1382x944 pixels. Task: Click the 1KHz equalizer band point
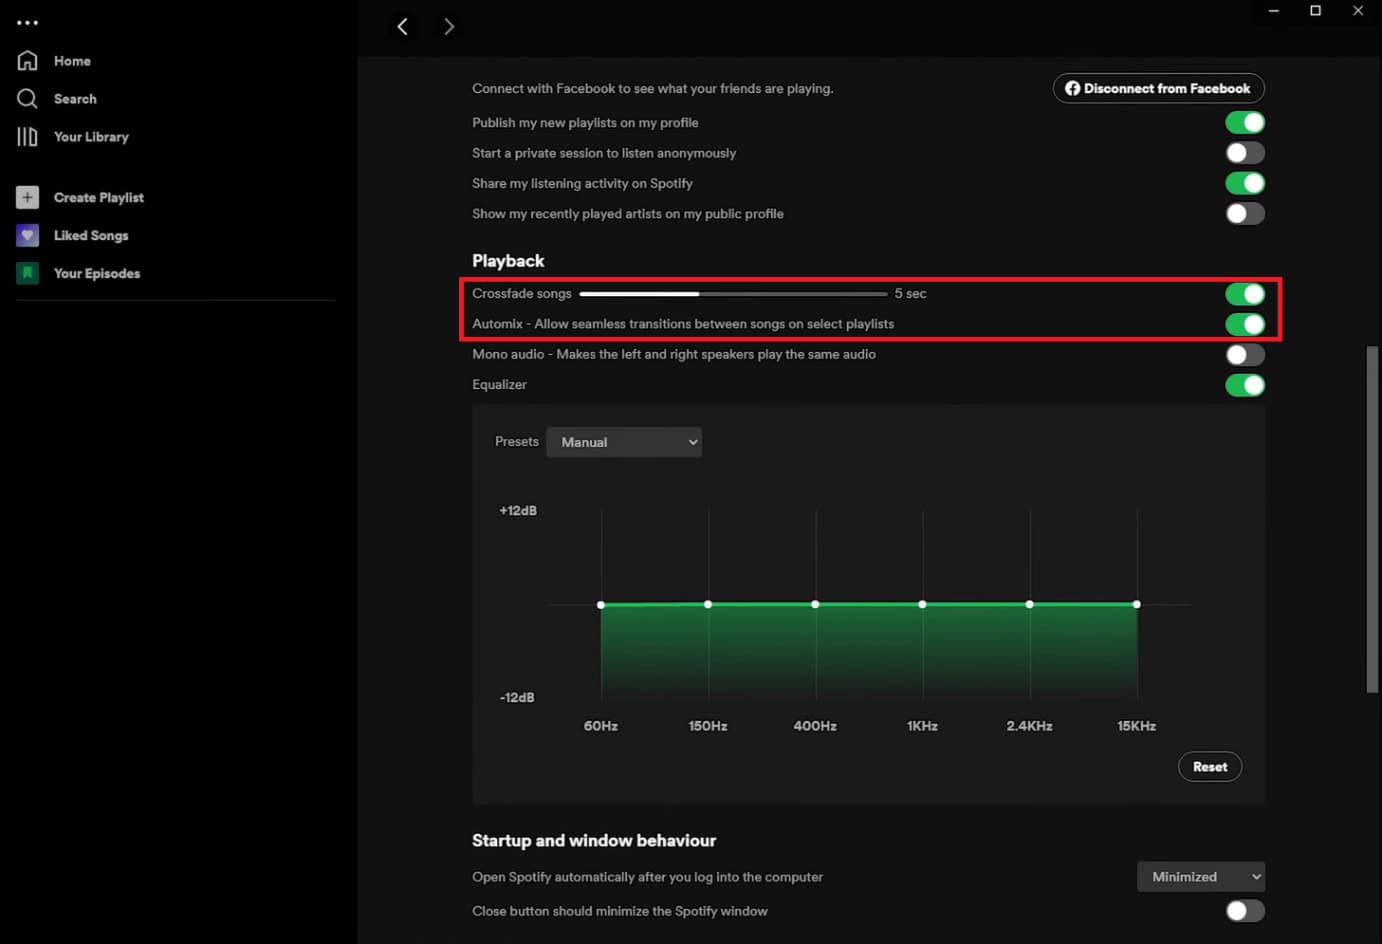tap(922, 604)
